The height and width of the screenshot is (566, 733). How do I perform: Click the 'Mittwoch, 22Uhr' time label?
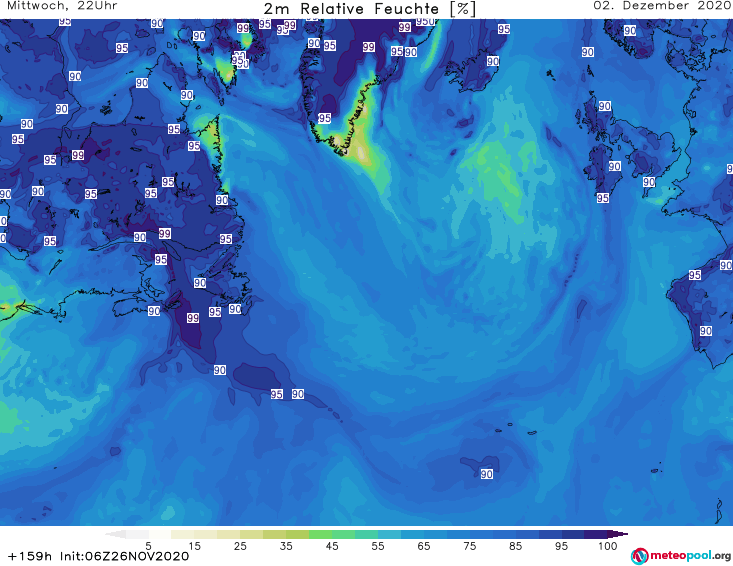[x=62, y=6]
